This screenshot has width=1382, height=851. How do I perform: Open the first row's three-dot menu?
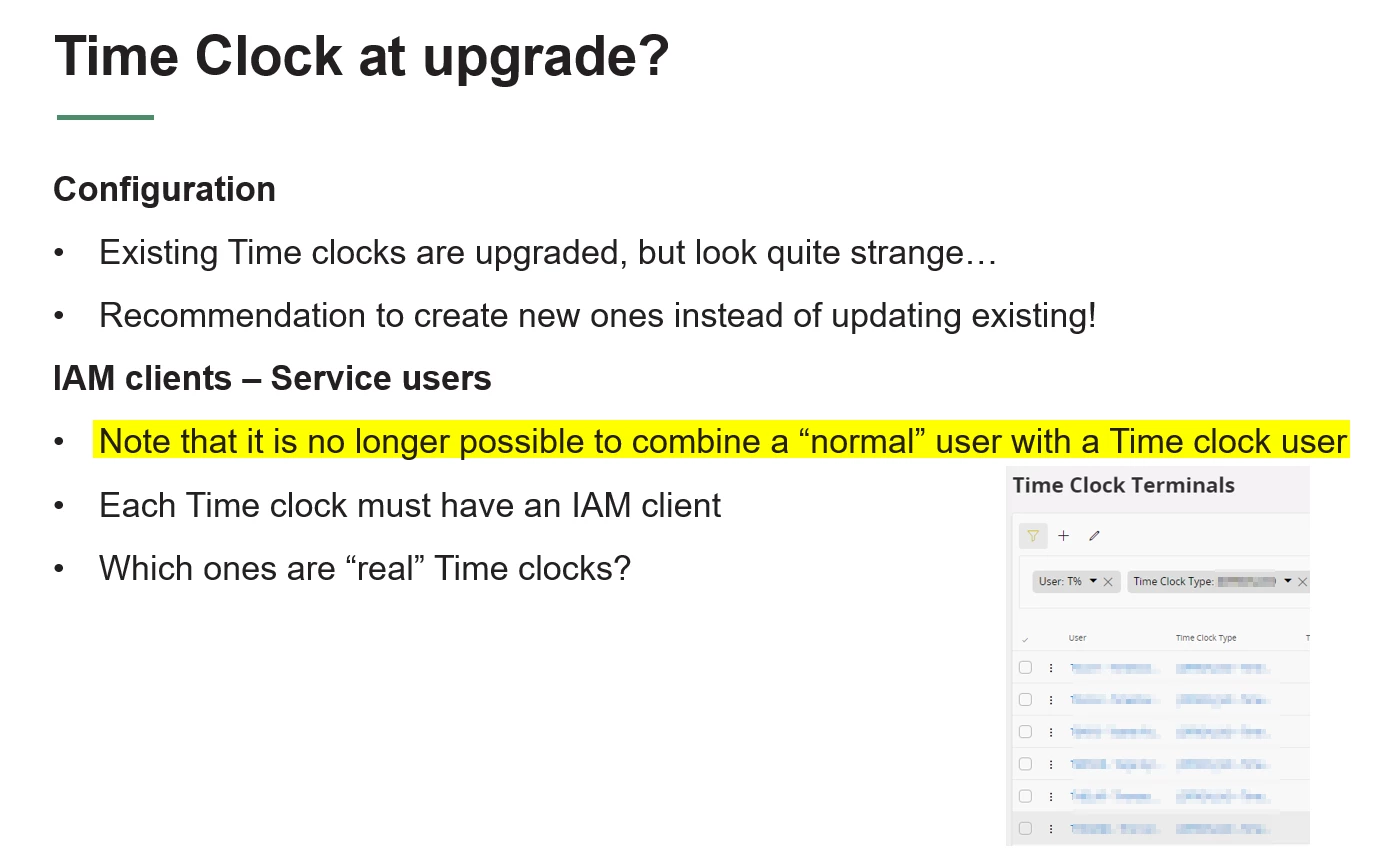1051,668
